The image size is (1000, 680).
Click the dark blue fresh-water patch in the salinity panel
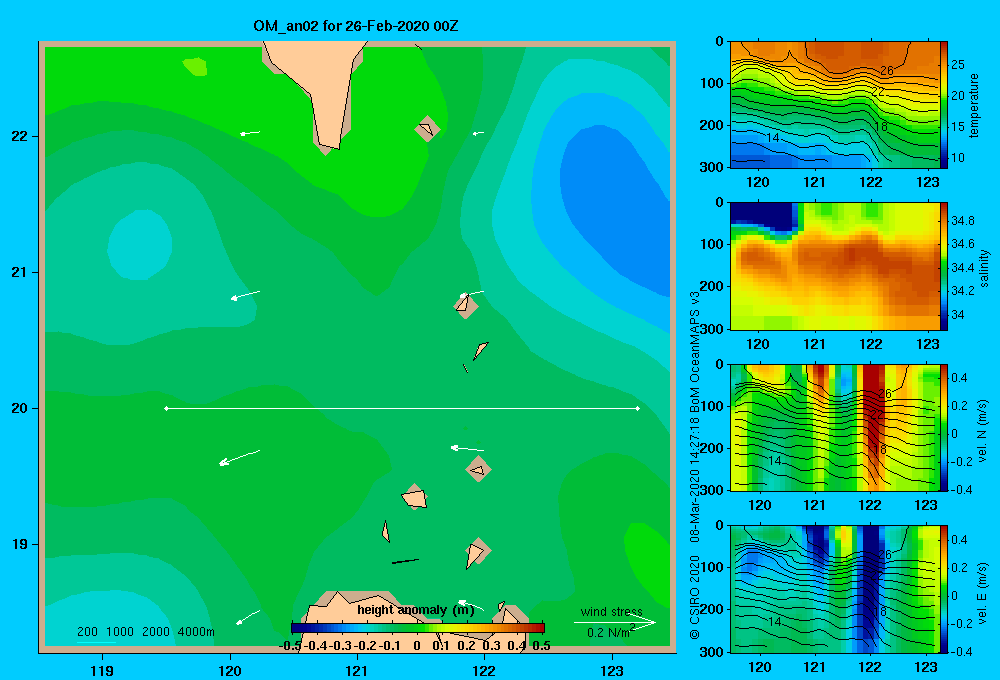point(763,217)
